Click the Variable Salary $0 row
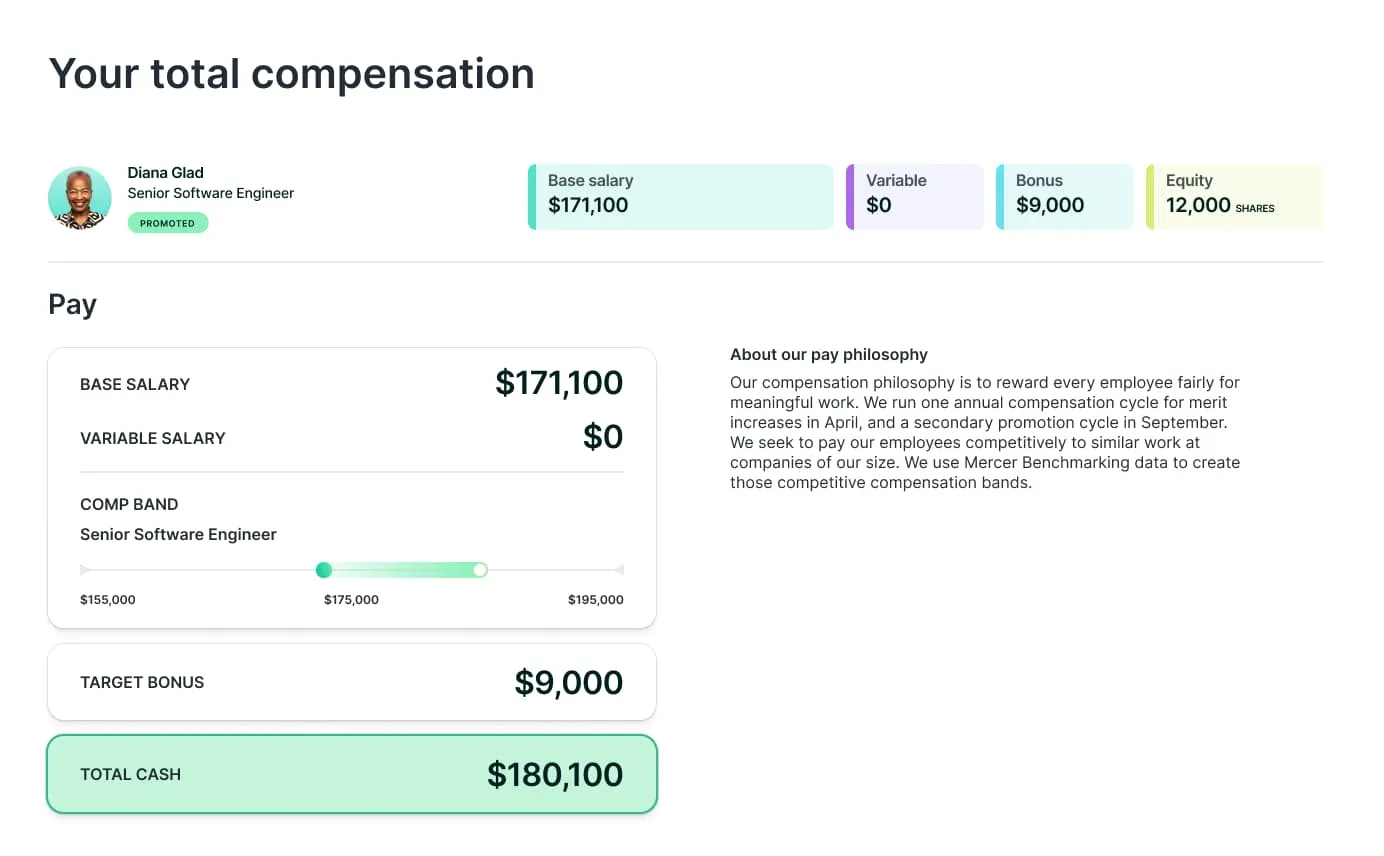Viewport: 1384px width, 856px height. pyautogui.click(x=352, y=437)
